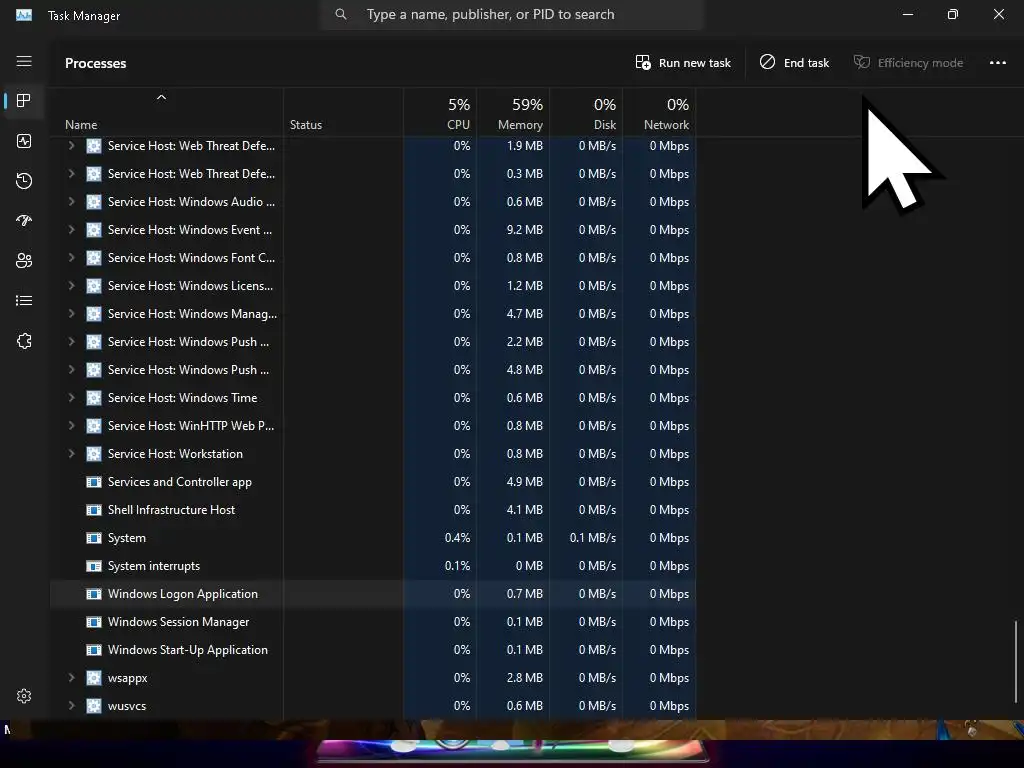Image resolution: width=1024 pixels, height=768 pixels.
Task: Click the Service Host: WinHTTP Web P... gear icon
Action: [94, 426]
